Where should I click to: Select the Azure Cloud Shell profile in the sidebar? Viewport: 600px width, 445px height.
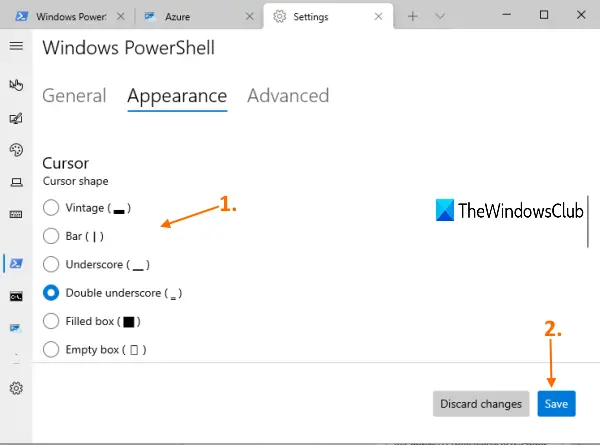coord(16,328)
